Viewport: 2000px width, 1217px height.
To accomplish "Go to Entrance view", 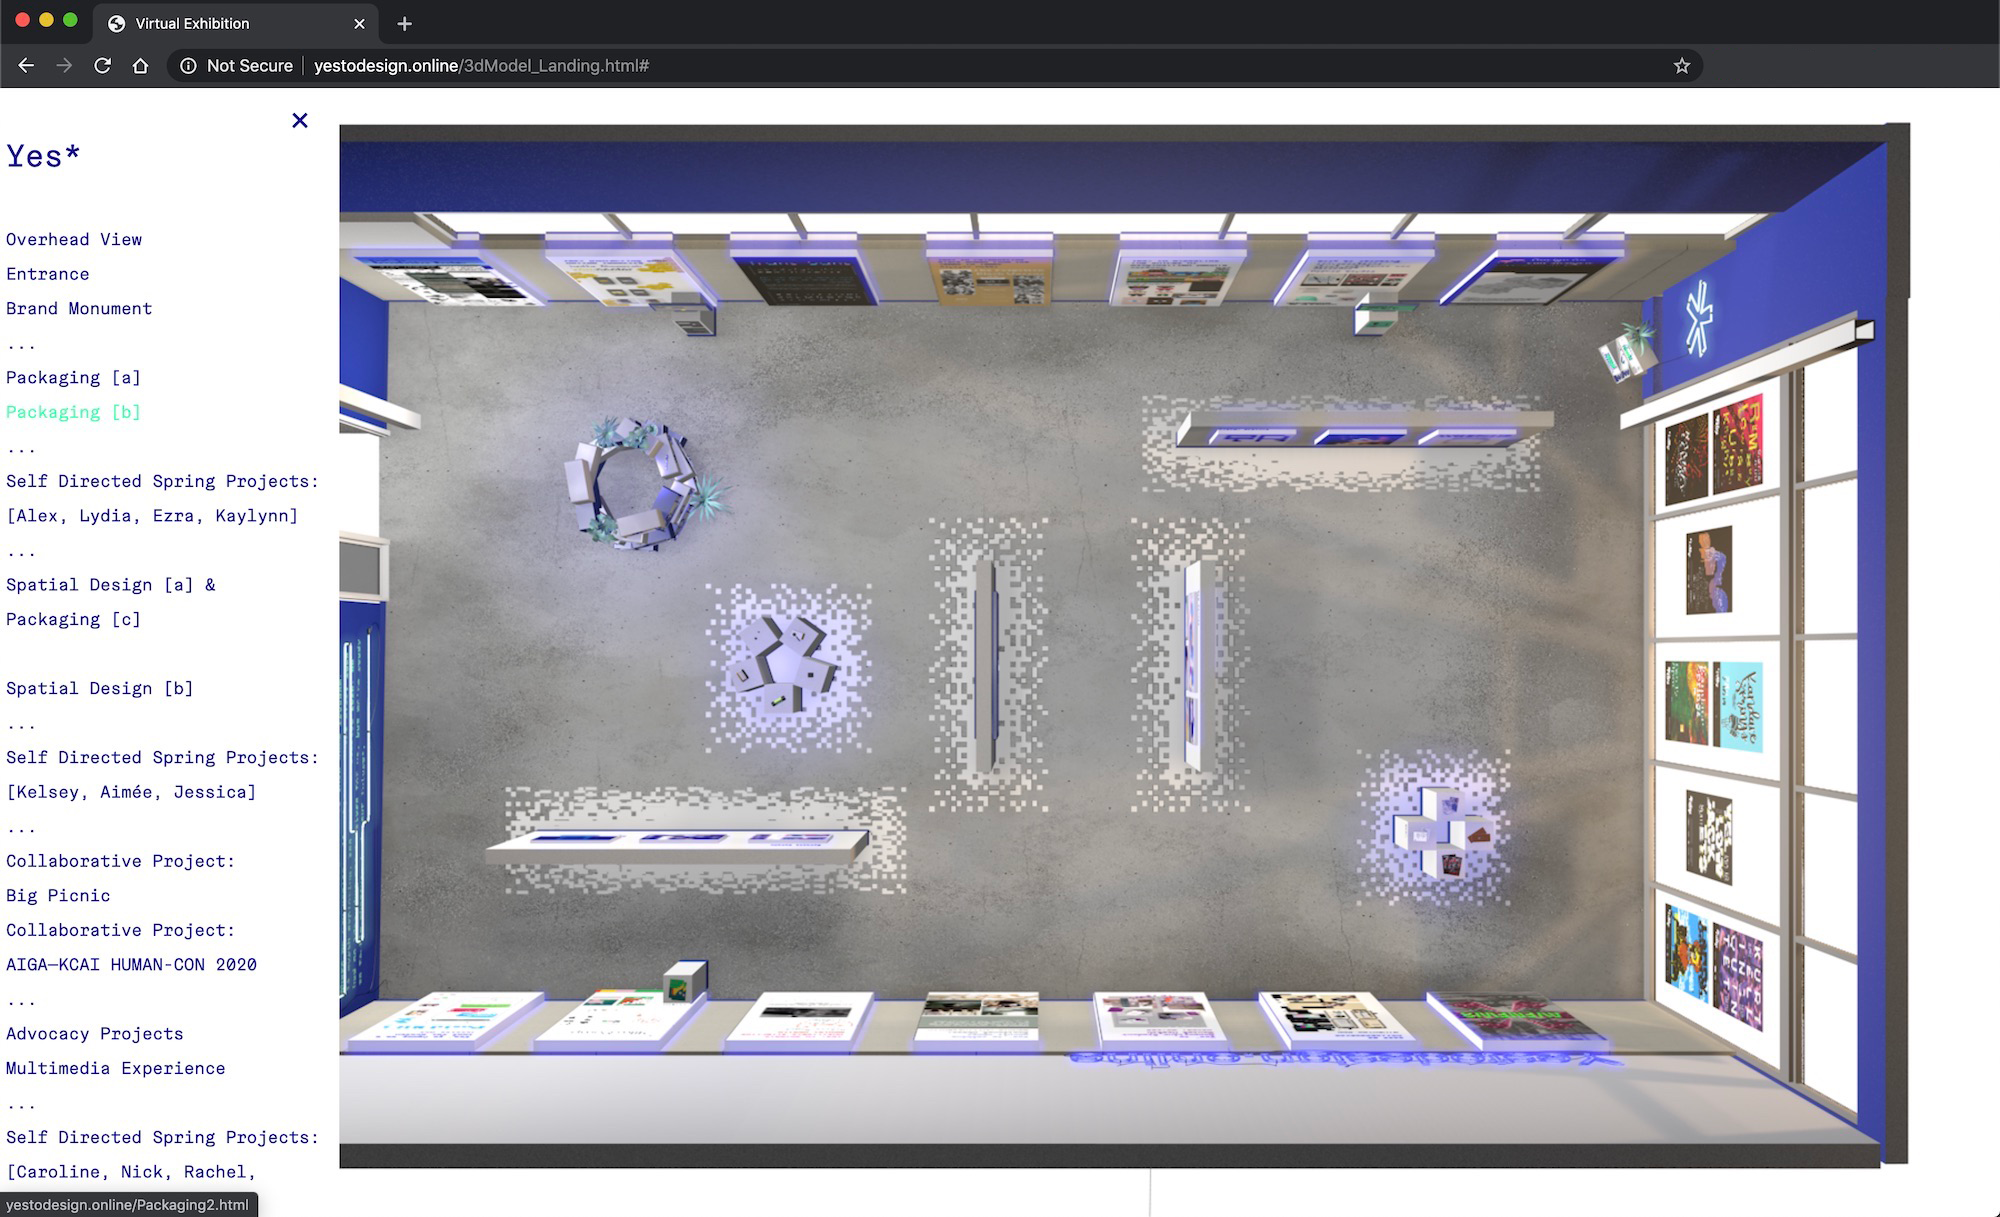I will [x=47, y=274].
